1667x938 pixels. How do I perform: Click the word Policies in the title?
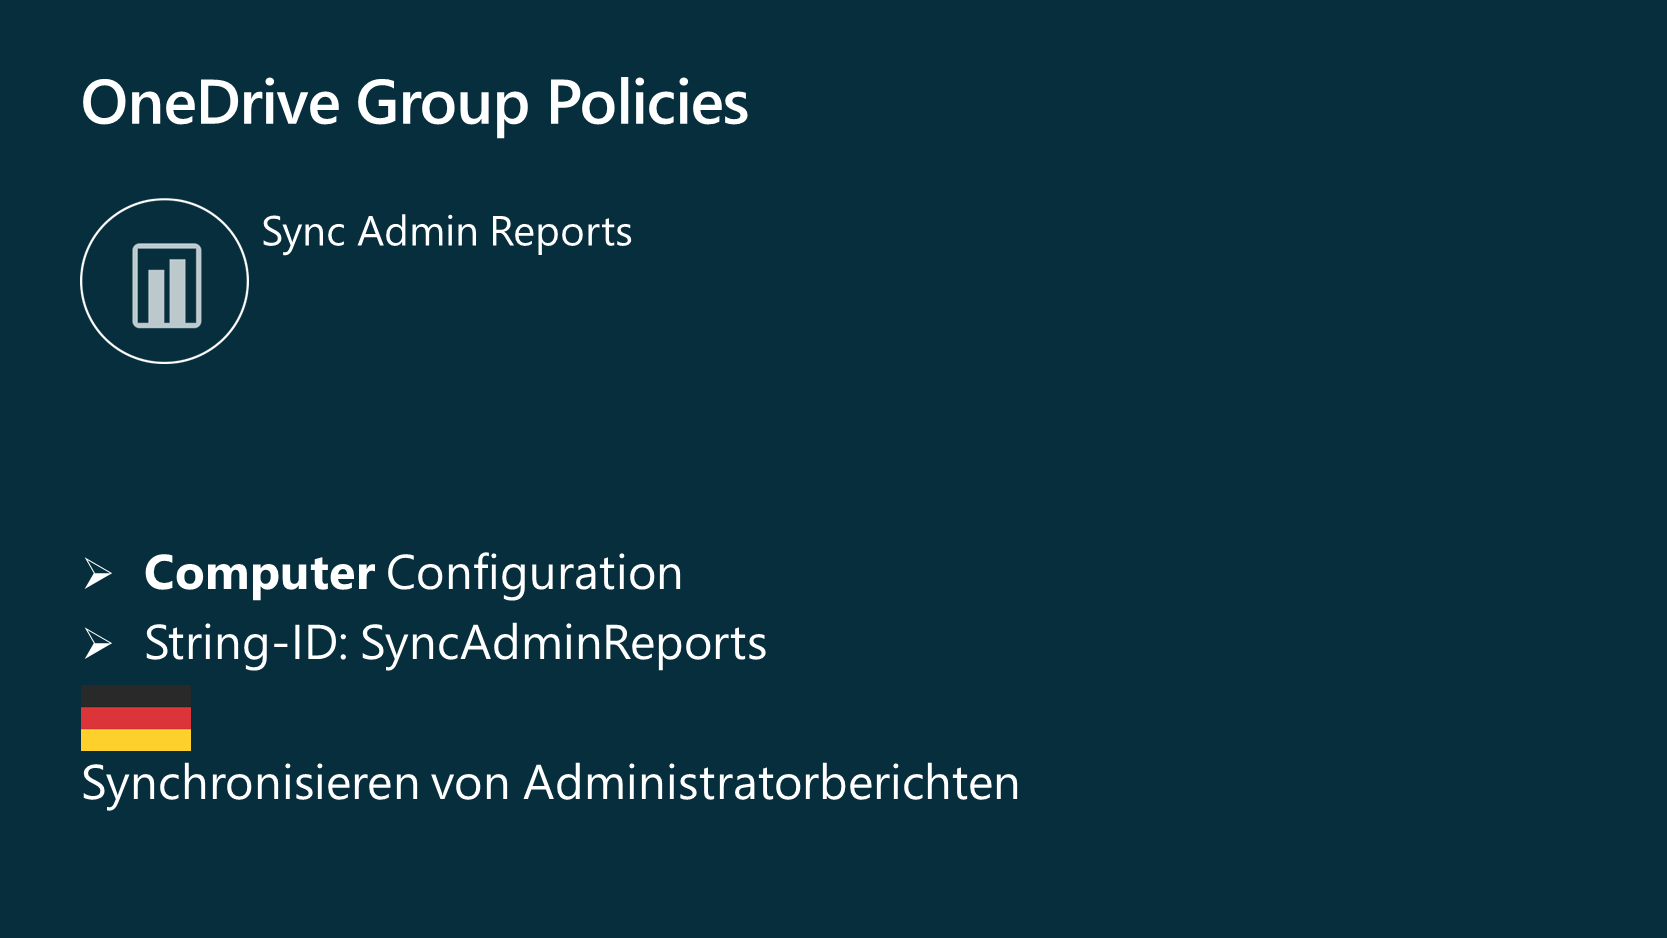(x=647, y=103)
